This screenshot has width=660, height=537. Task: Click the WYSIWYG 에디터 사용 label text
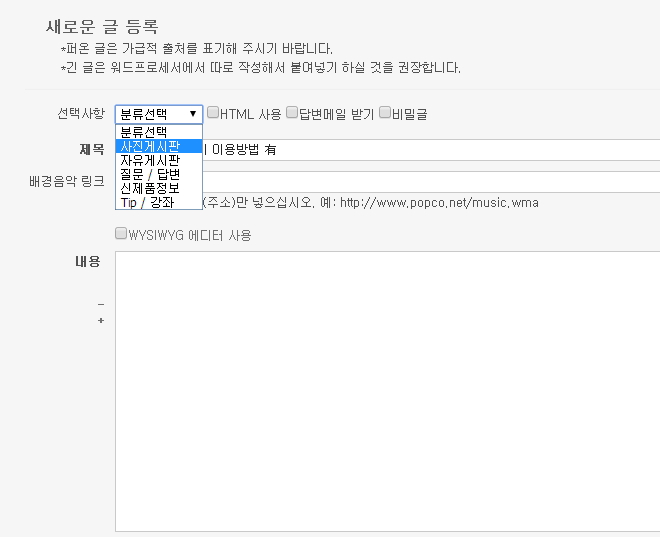pyautogui.click(x=190, y=235)
